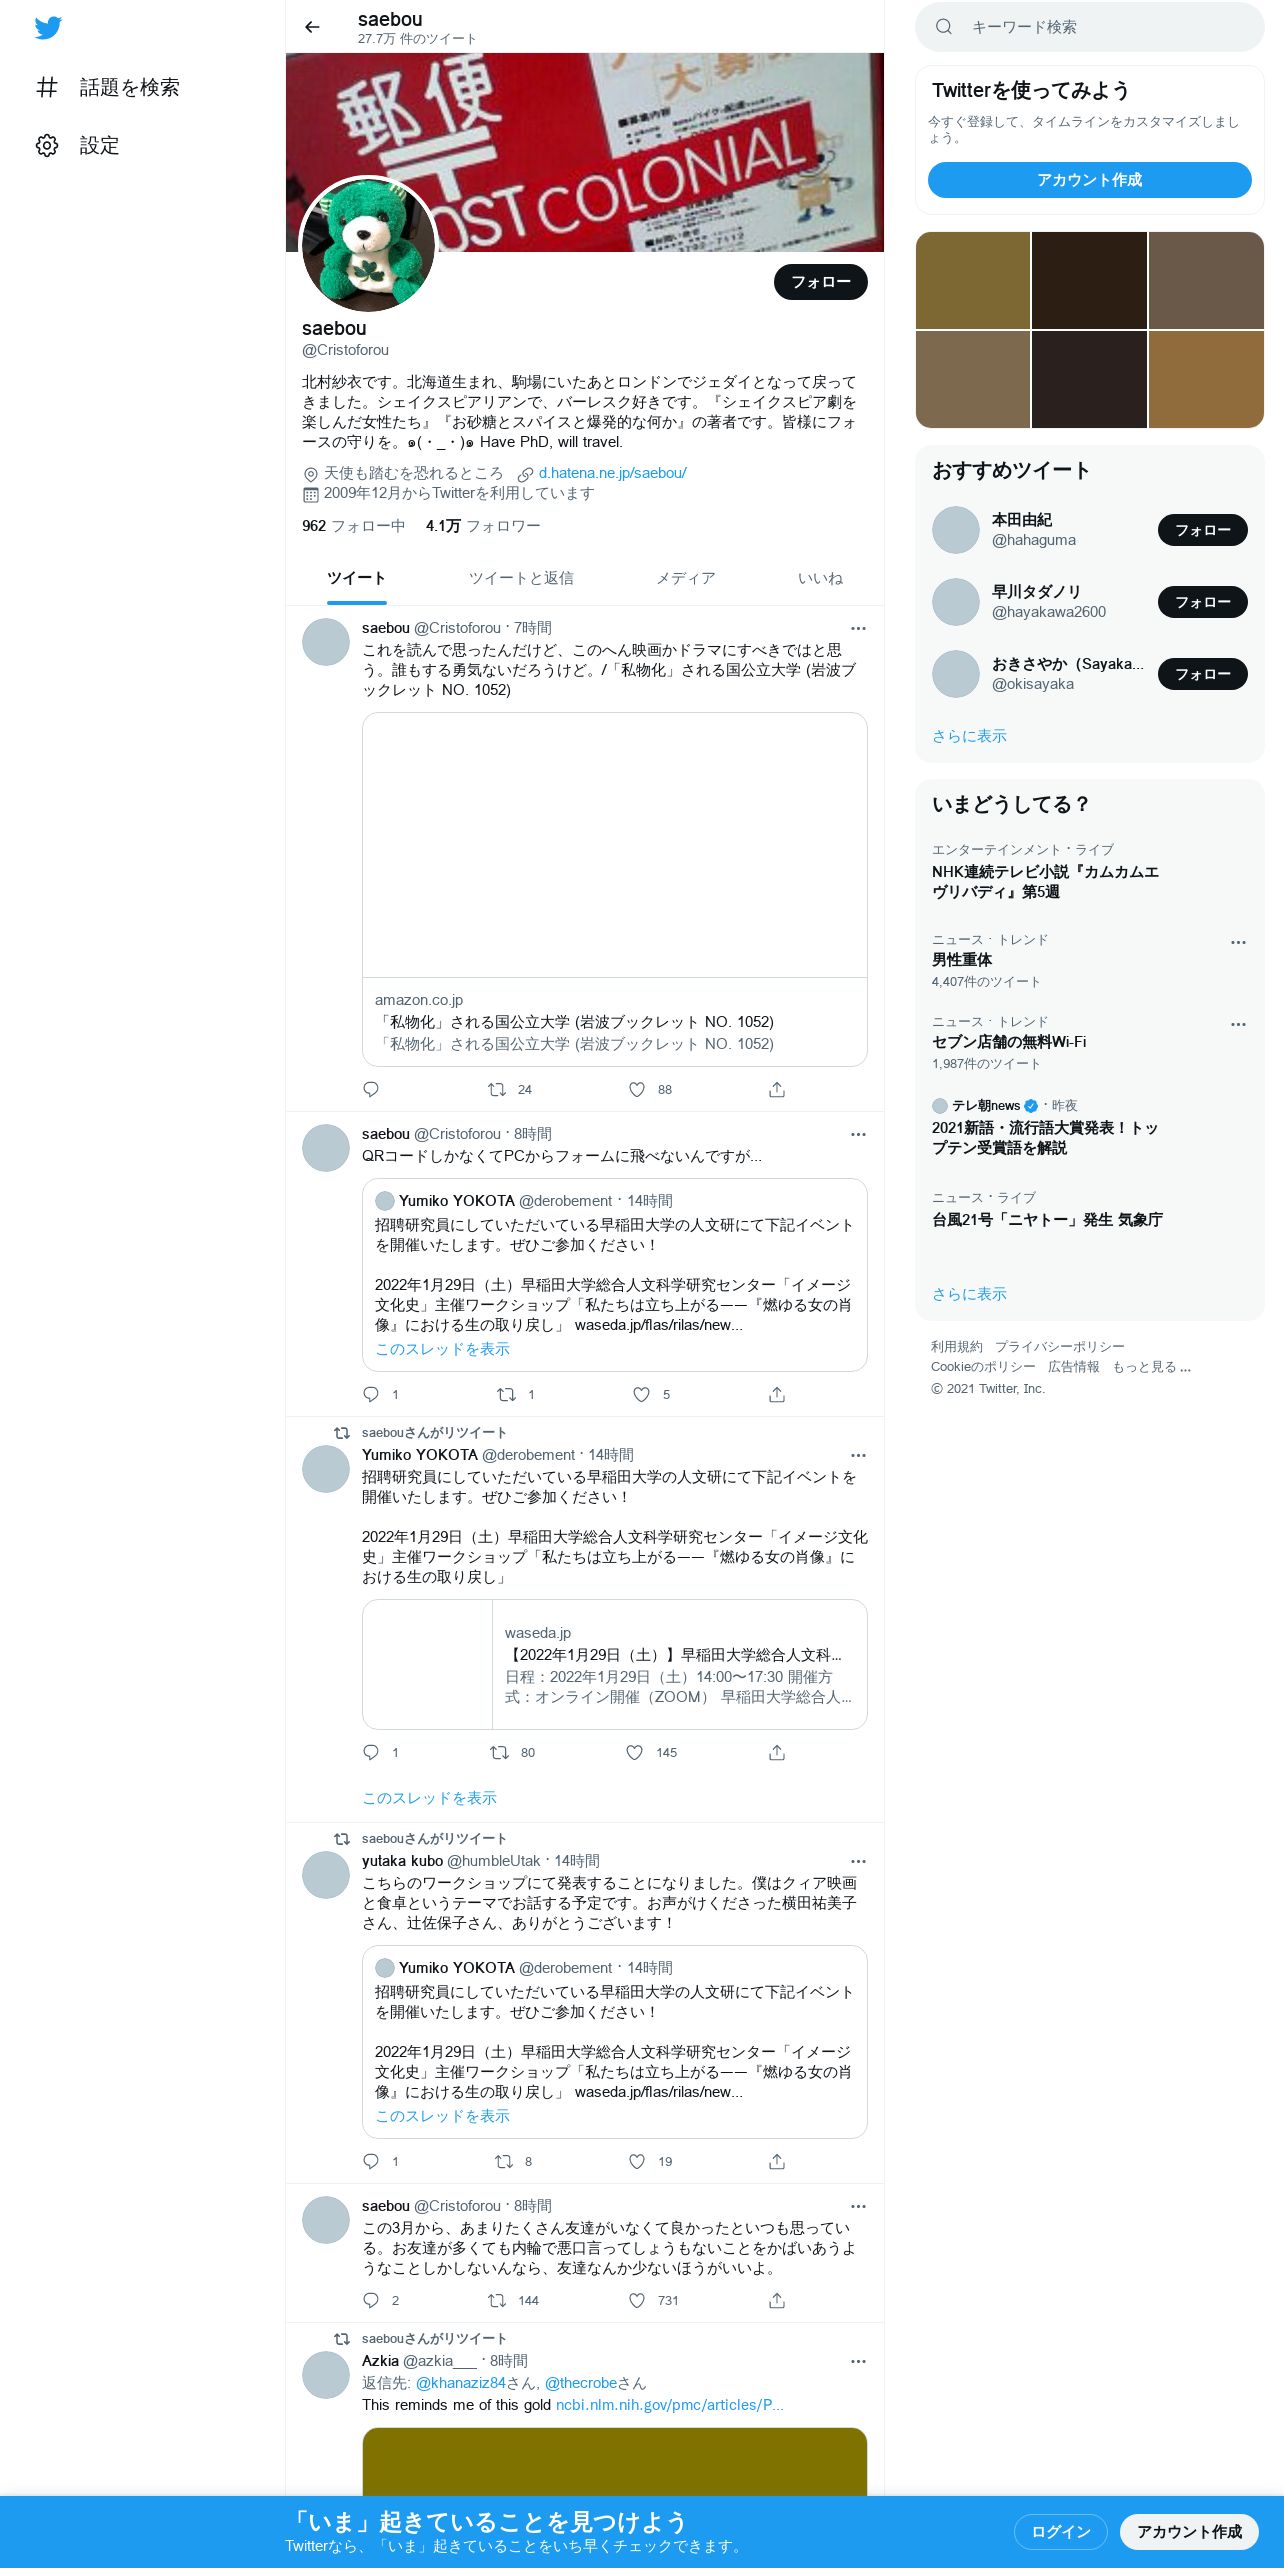The width and height of the screenshot is (1284, 2568).
Task: Open 2021新語・流行語大賞 テレ朝news item
Action: pyautogui.click(x=1045, y=1137)
